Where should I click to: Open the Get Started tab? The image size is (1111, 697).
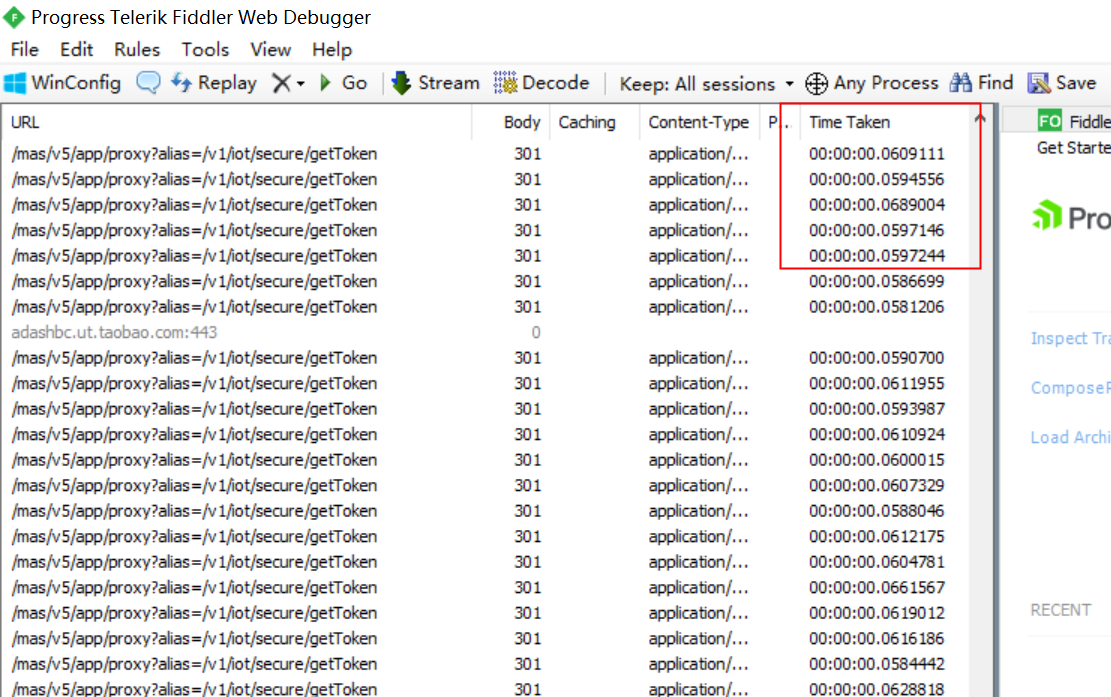pos(1073,148)
